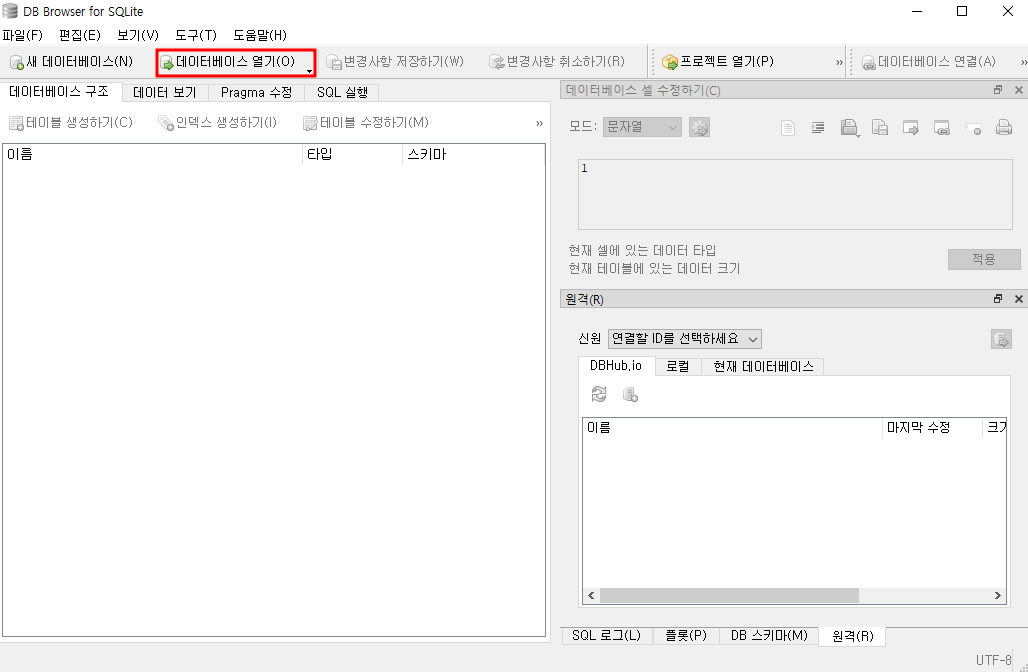This screenshot has height=672, width=1028.
Task: Open the 편집(E) menu
Action: (80, 35)
